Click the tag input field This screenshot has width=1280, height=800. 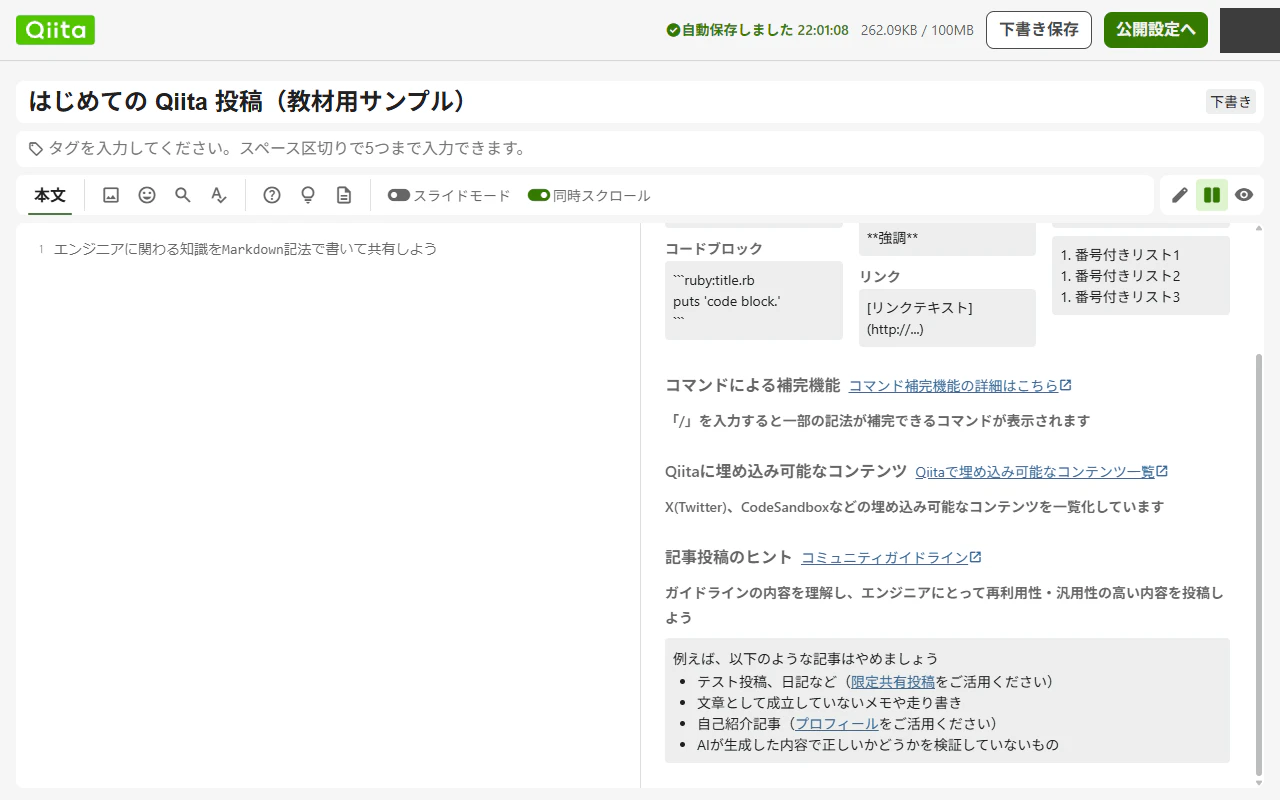[x=640, y=148]
